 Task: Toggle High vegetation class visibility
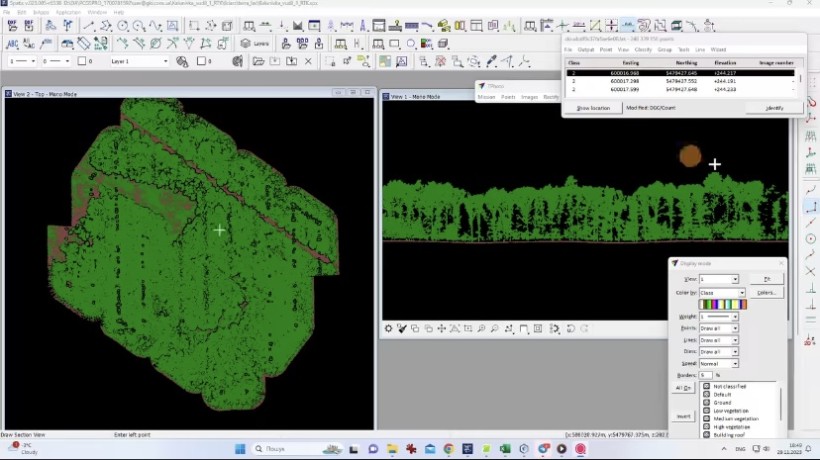706,427
